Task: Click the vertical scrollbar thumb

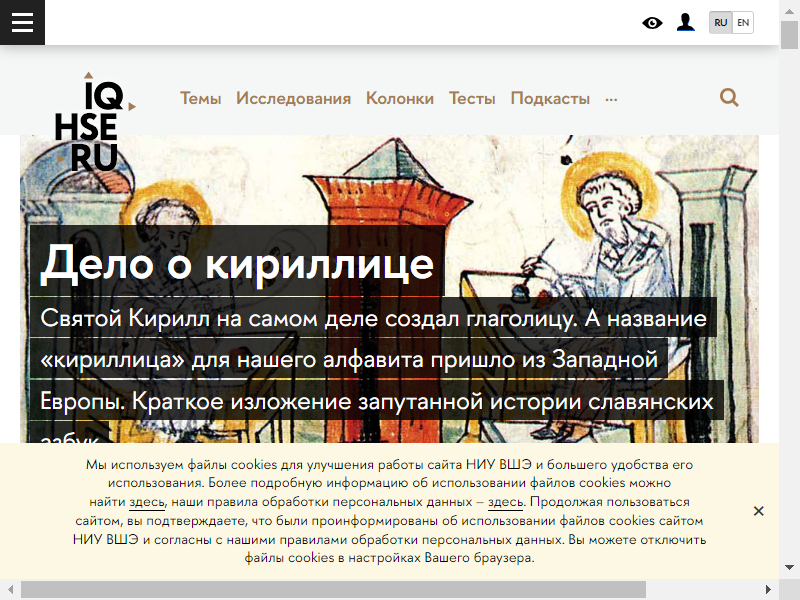Action: tap(789, 35)
